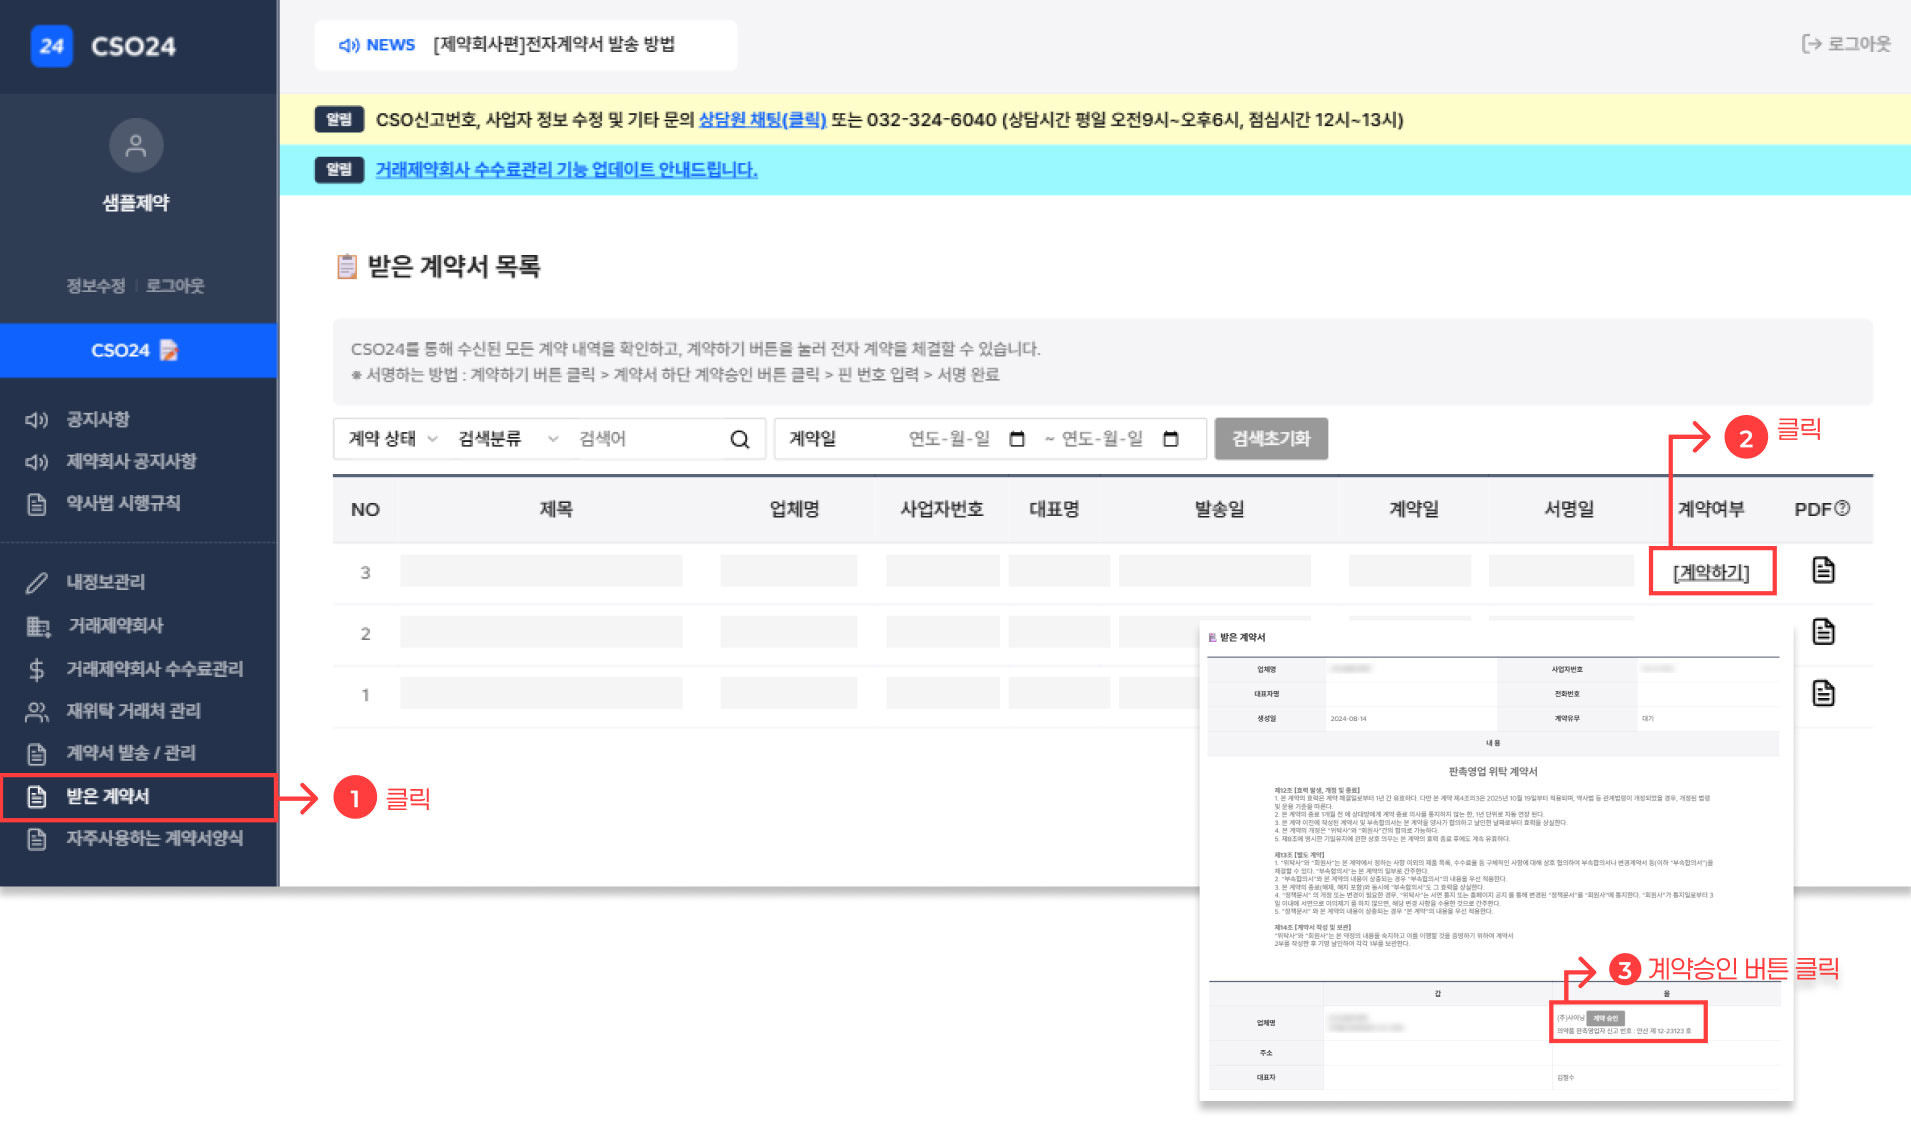The image size is (1911, 1141).
Task: Click the start date 연도-월-일 field
Action: click(949, 439)
